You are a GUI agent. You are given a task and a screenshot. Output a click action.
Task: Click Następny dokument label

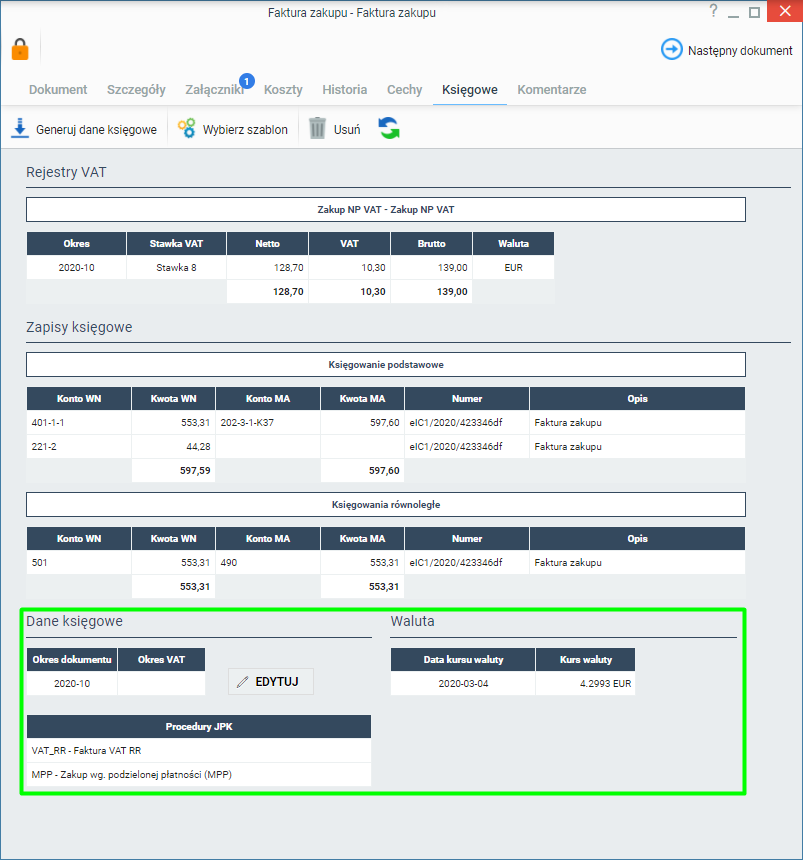[x=740, y=50]
